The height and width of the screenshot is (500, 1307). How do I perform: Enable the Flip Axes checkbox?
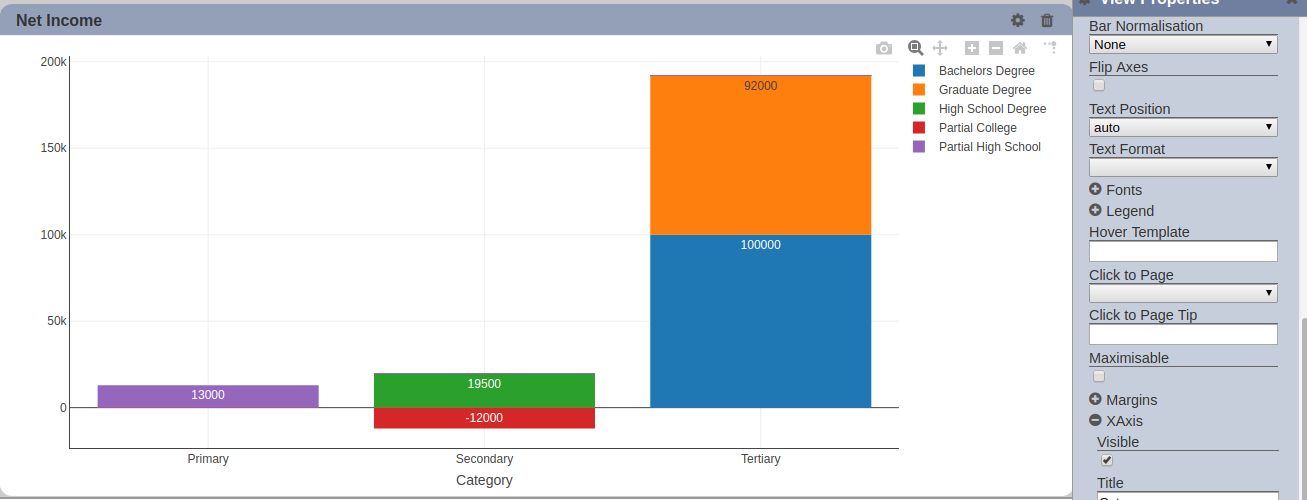pyautogui.click(x=1099, y=86)
